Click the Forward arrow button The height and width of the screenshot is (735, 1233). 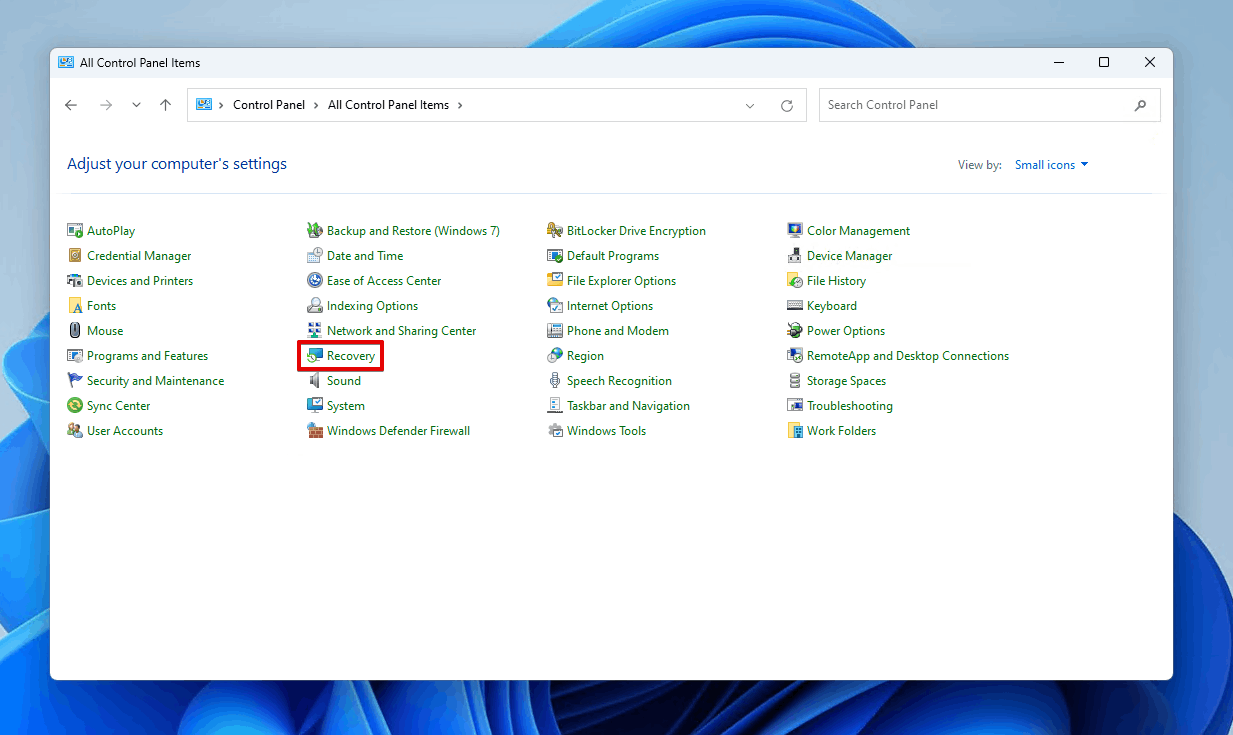tap(106, 105)
